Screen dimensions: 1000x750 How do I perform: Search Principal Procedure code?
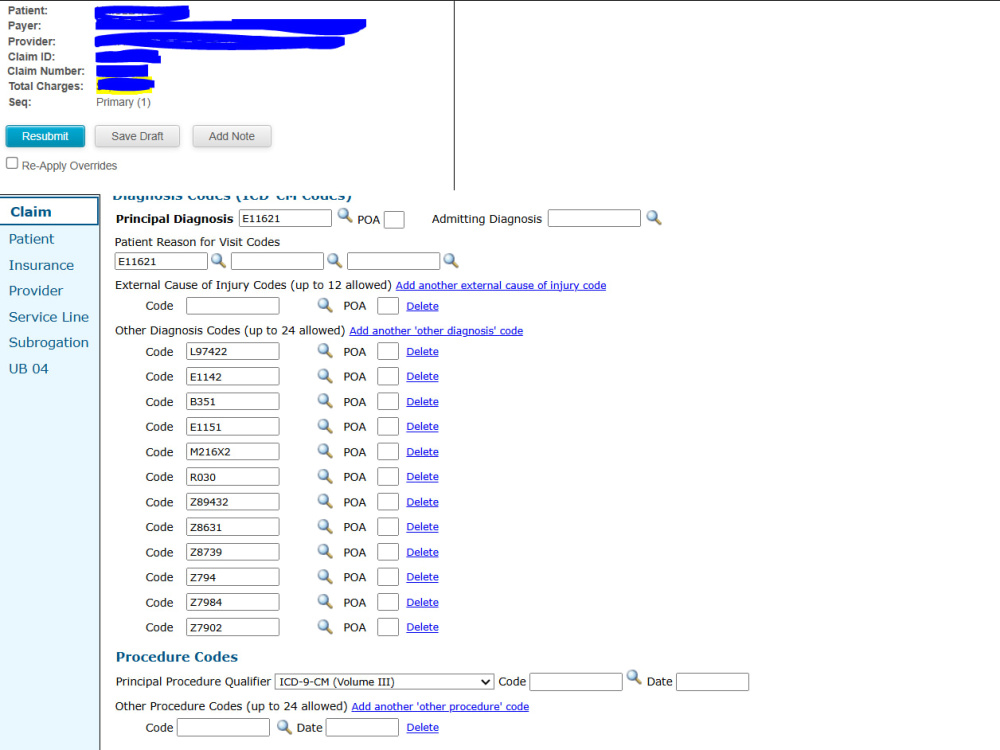[x=634, y=677]
